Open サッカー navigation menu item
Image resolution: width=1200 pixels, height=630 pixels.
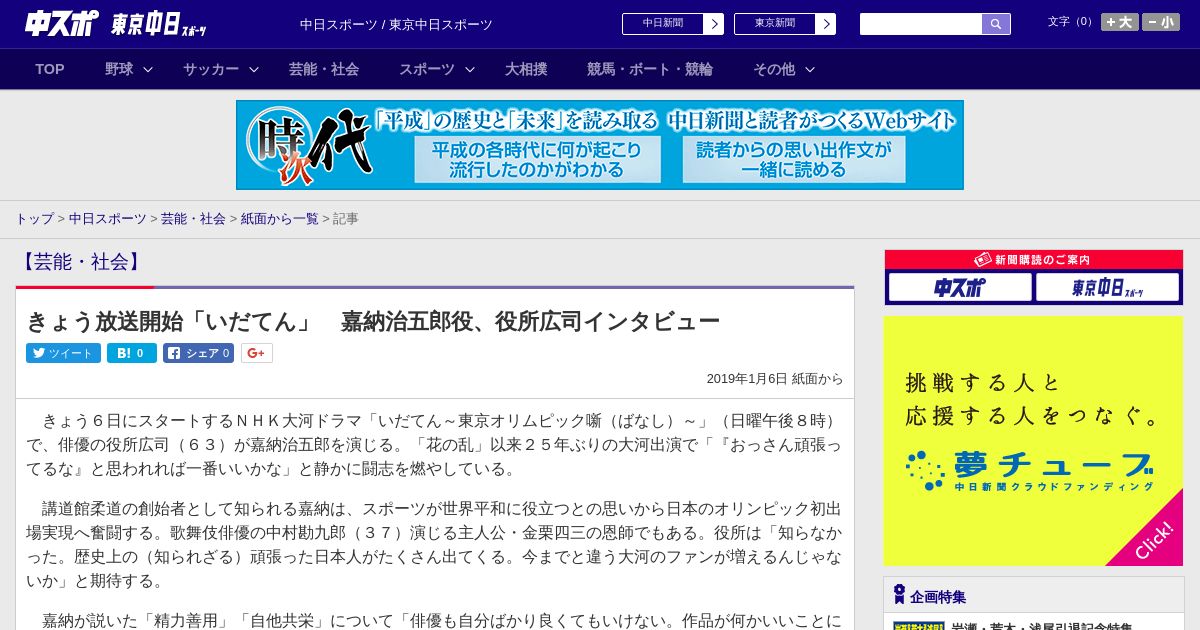tap(211, 69)
